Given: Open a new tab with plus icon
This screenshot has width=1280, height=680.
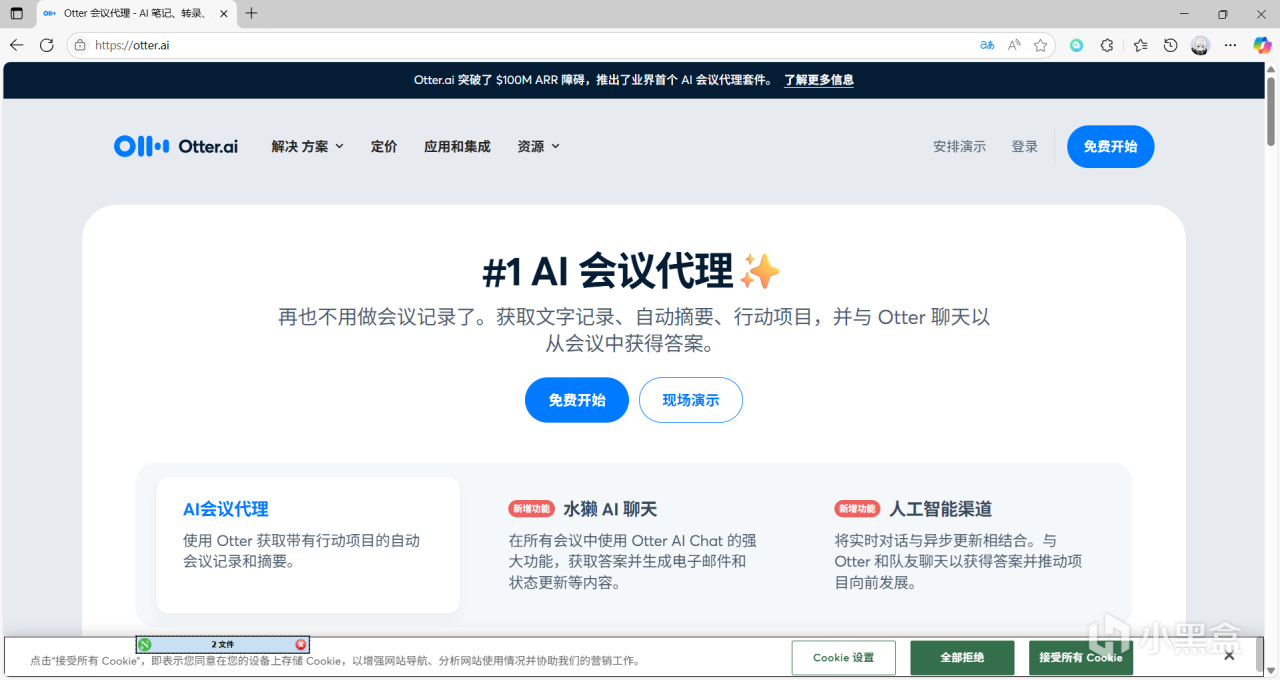Looking at the screenshot, I should pyautogui.click(x=251, y=13).
